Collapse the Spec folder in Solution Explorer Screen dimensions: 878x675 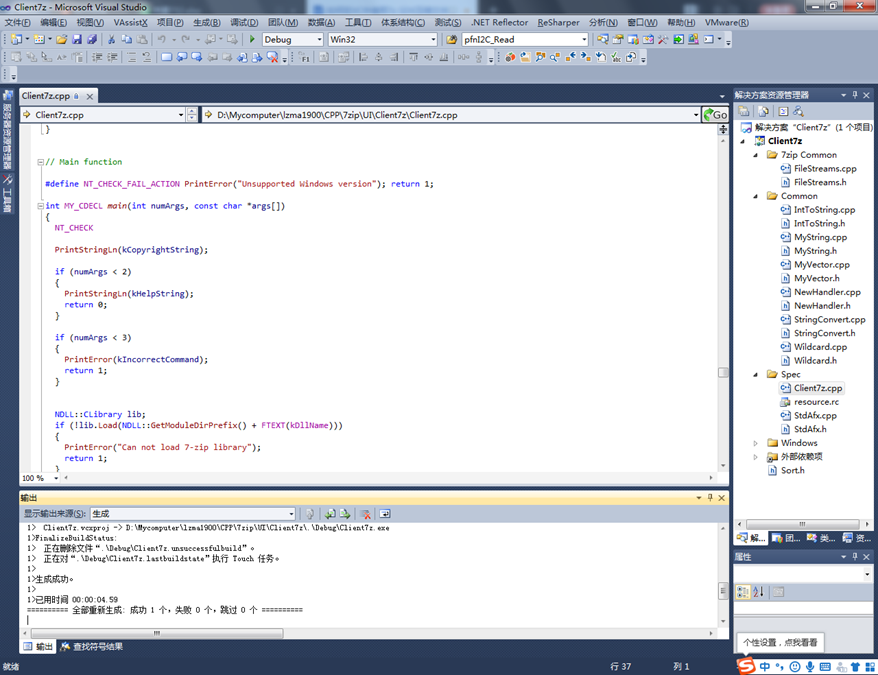click(755, 374)
